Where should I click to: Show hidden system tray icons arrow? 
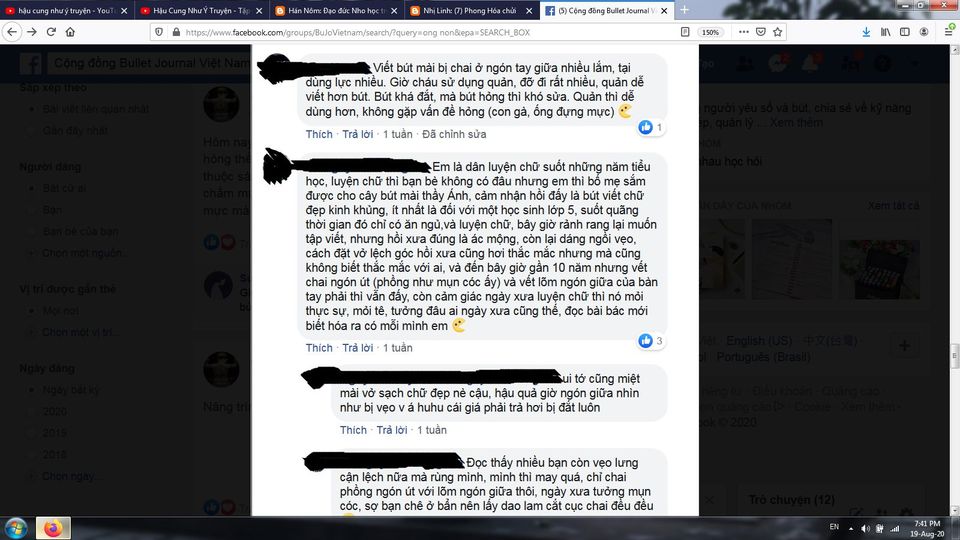click(x=850, y=528)
